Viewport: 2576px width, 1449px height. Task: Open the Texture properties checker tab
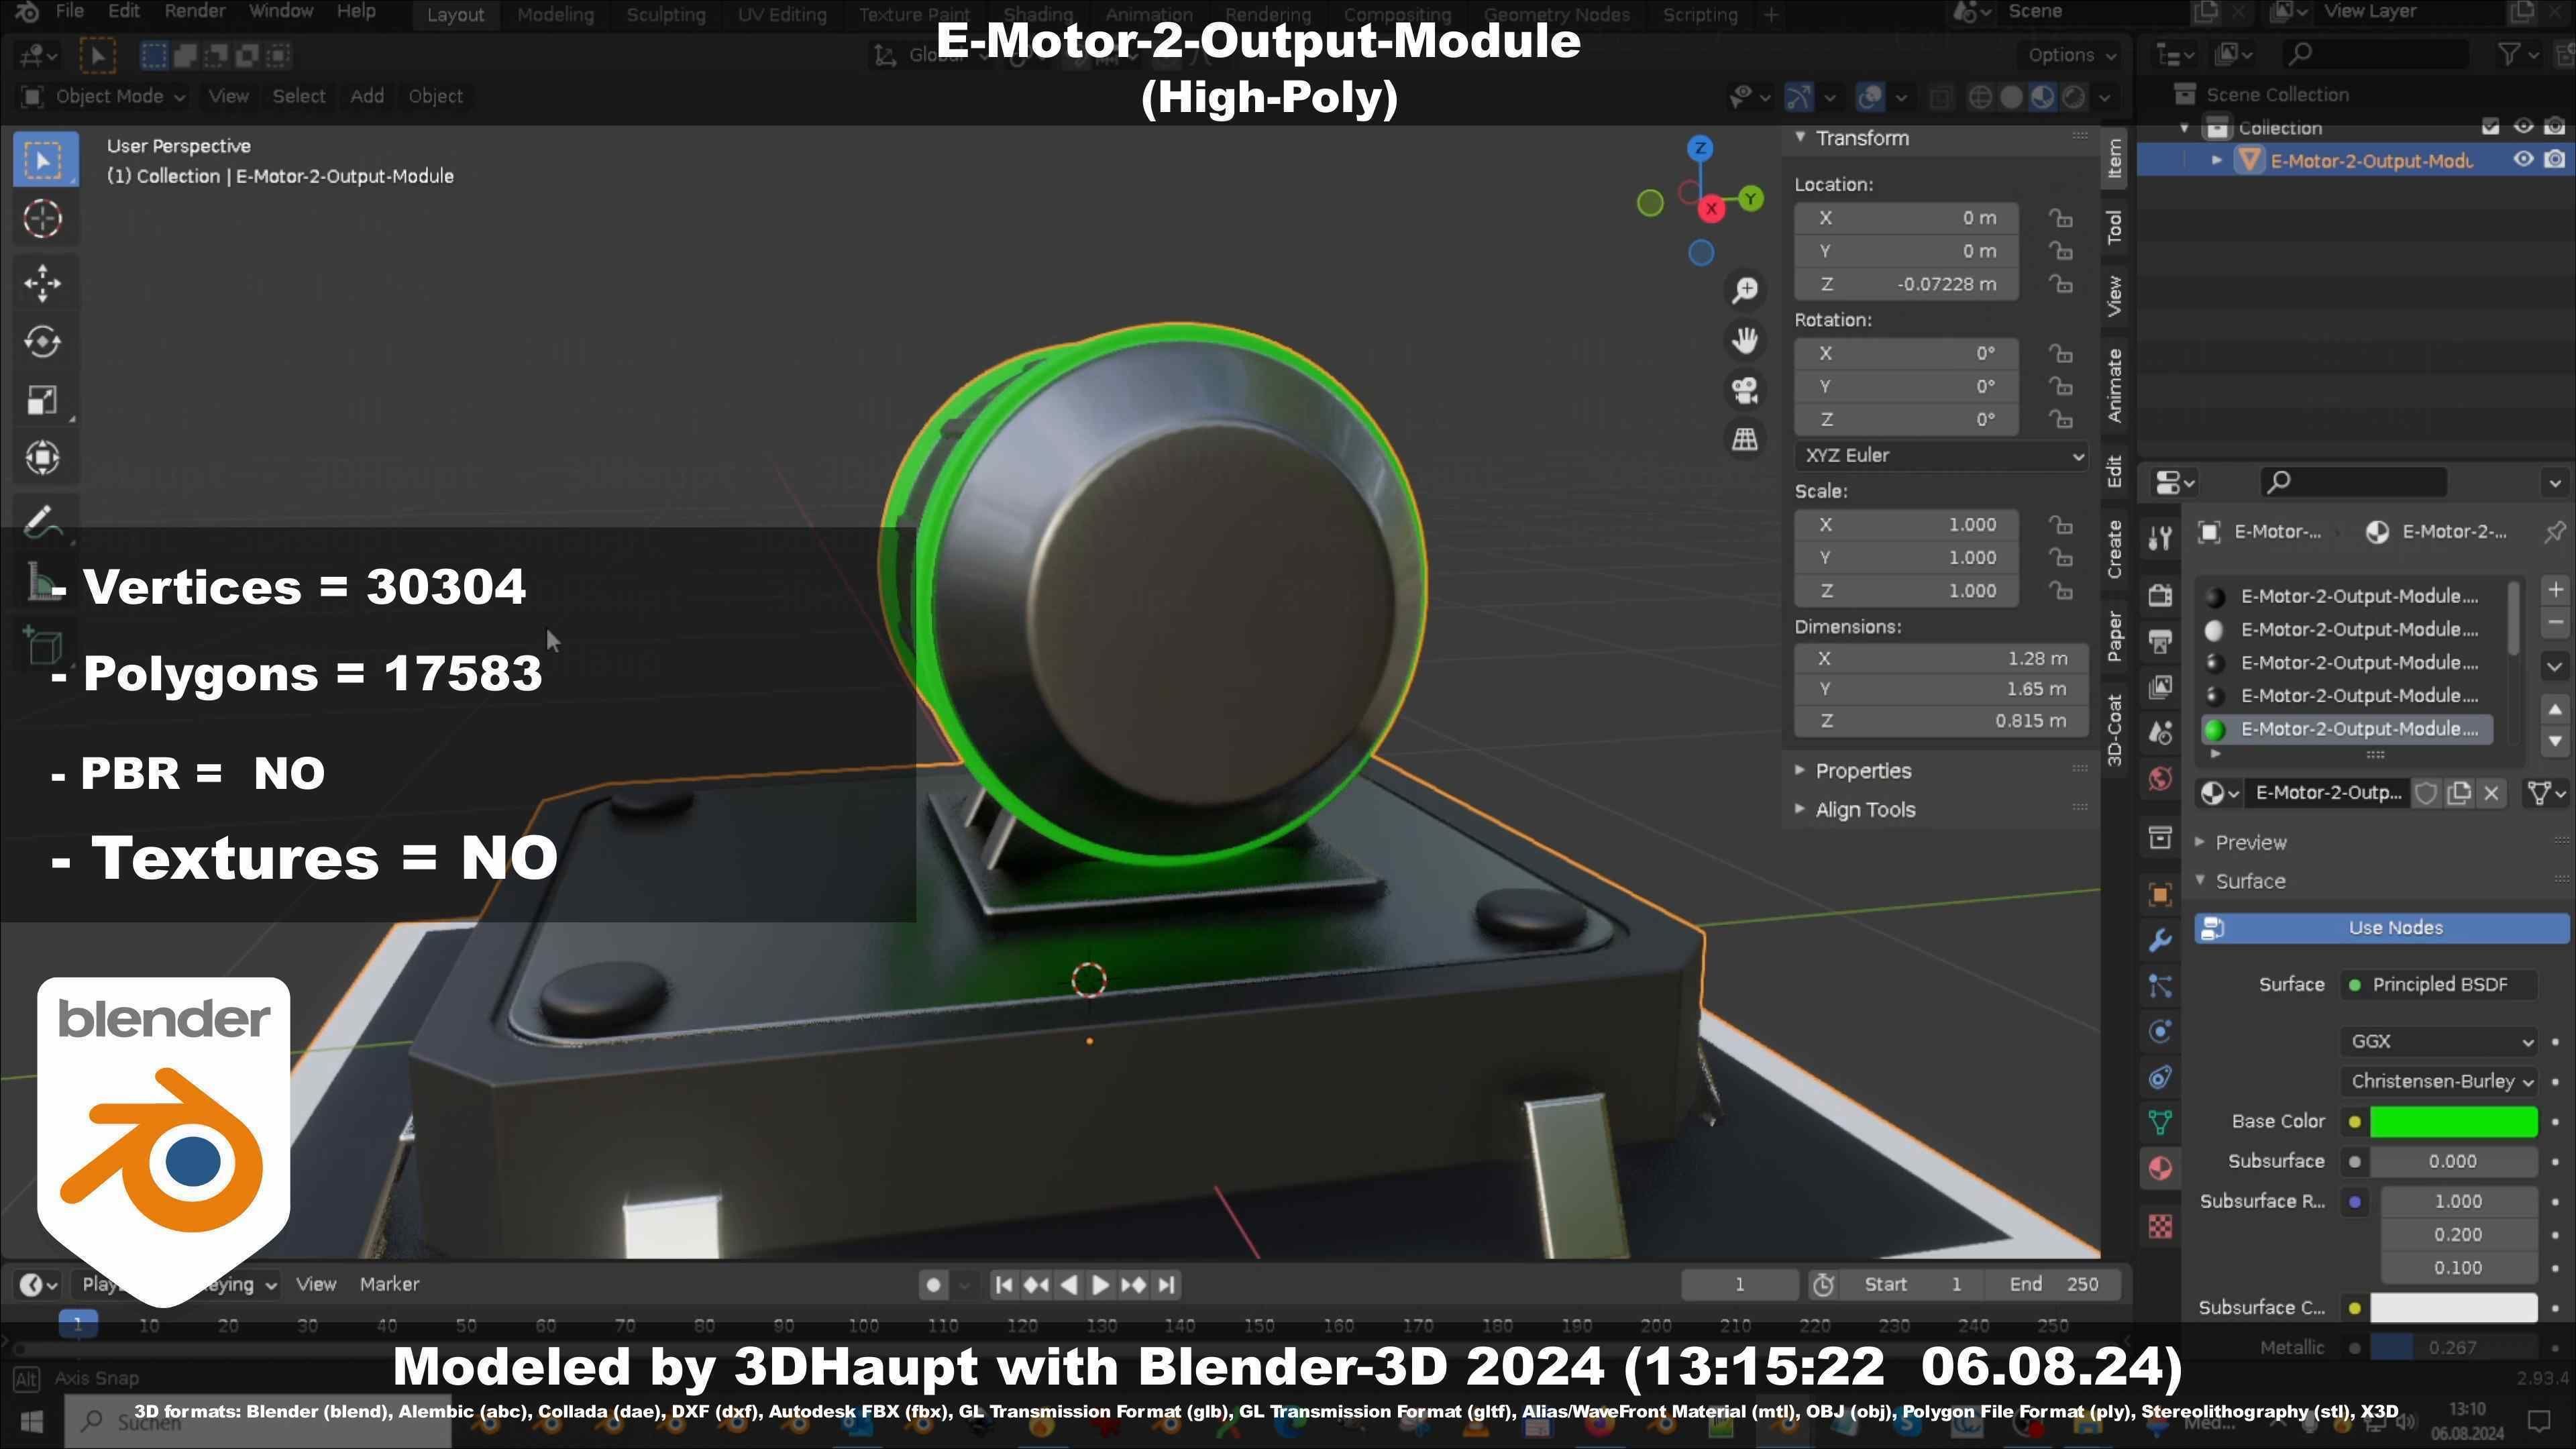(x=2160, y=1226)
